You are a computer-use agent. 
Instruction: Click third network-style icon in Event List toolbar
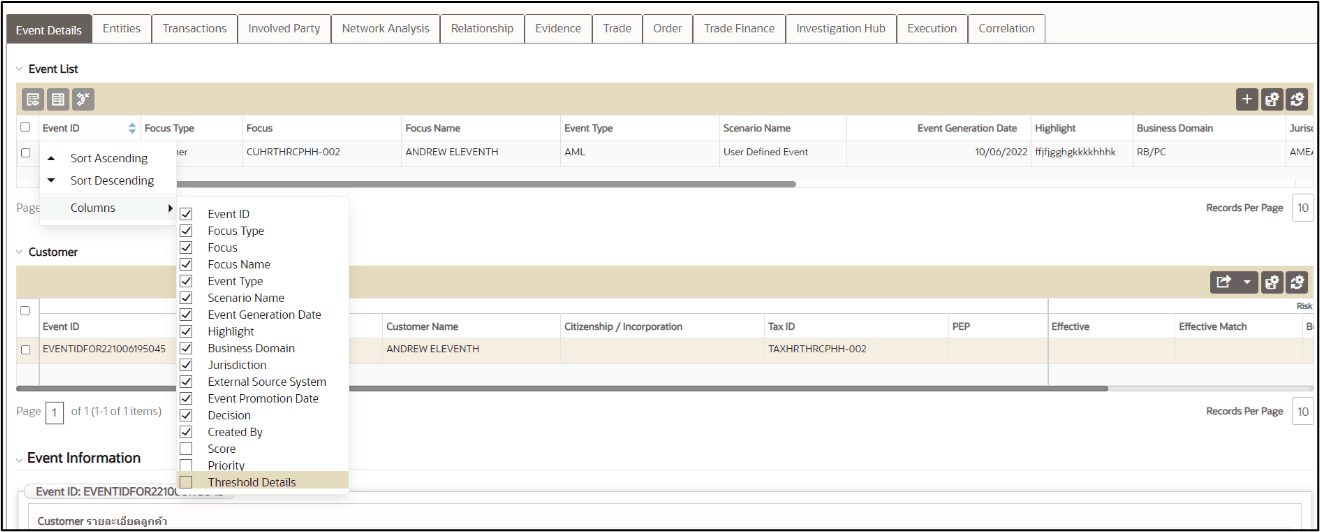point(83,99)
